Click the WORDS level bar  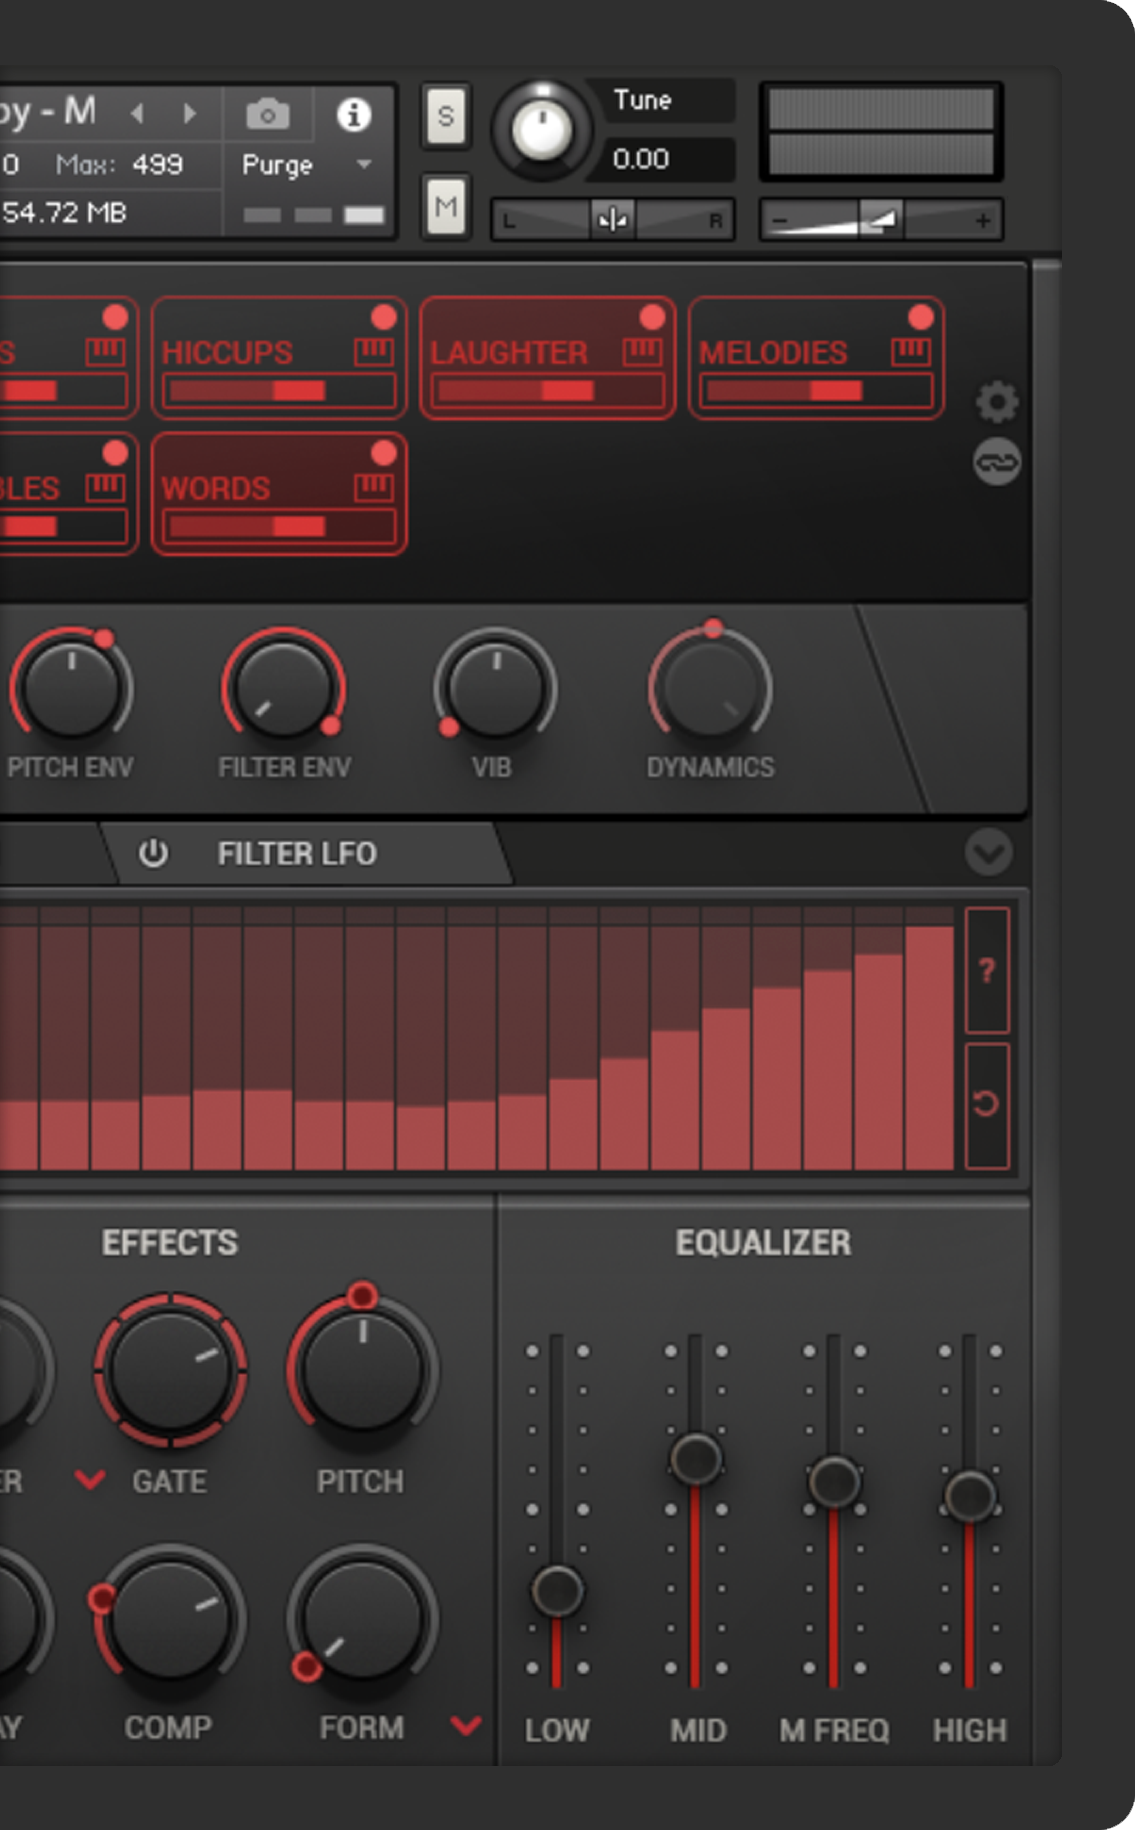click(279, 526)
